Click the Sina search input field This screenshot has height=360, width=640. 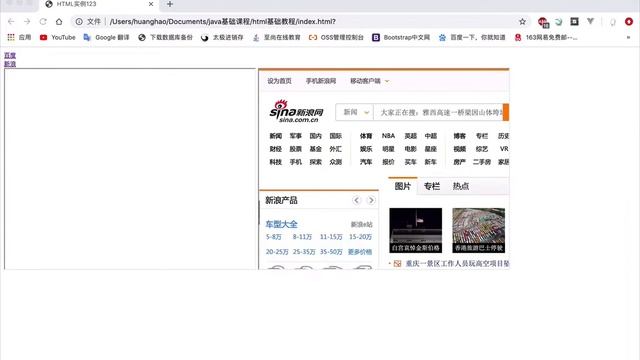[x=438, y=112]
